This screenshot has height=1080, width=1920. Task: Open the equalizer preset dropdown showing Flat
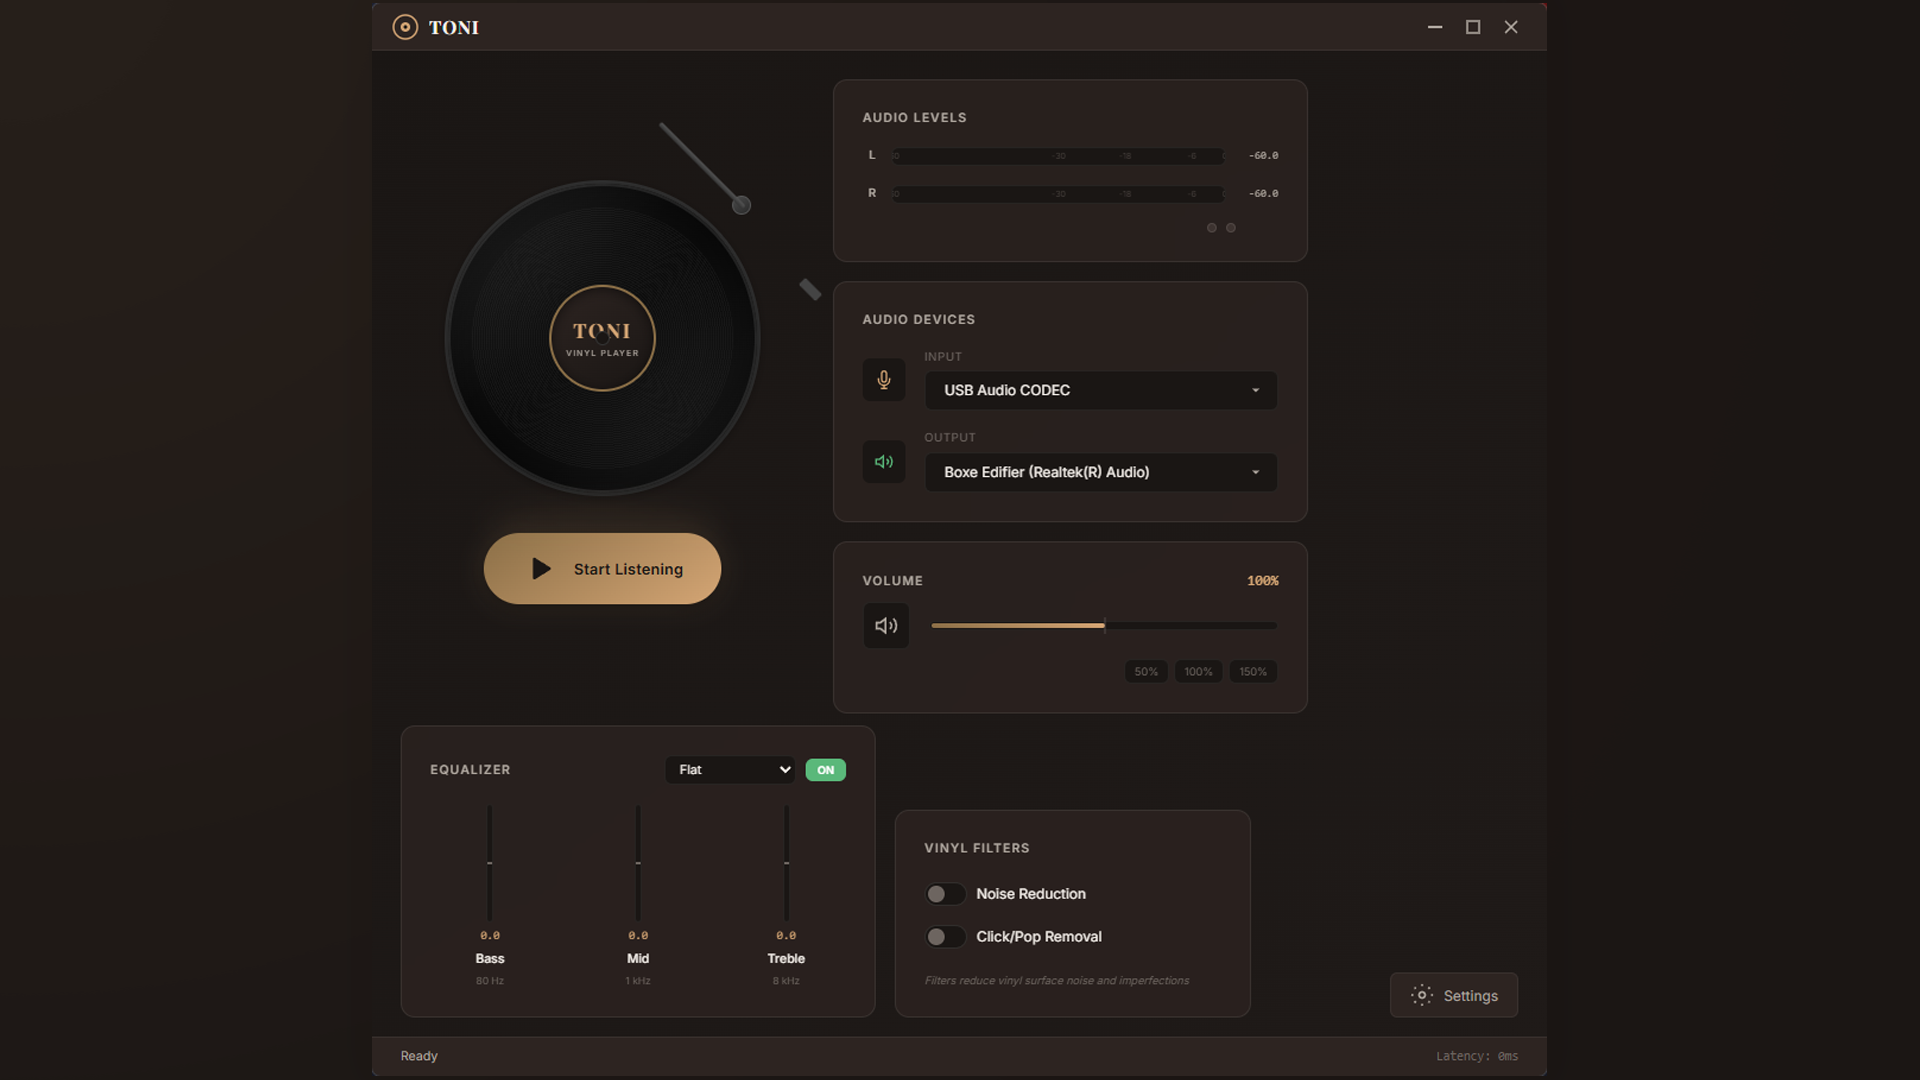(729, 769)
